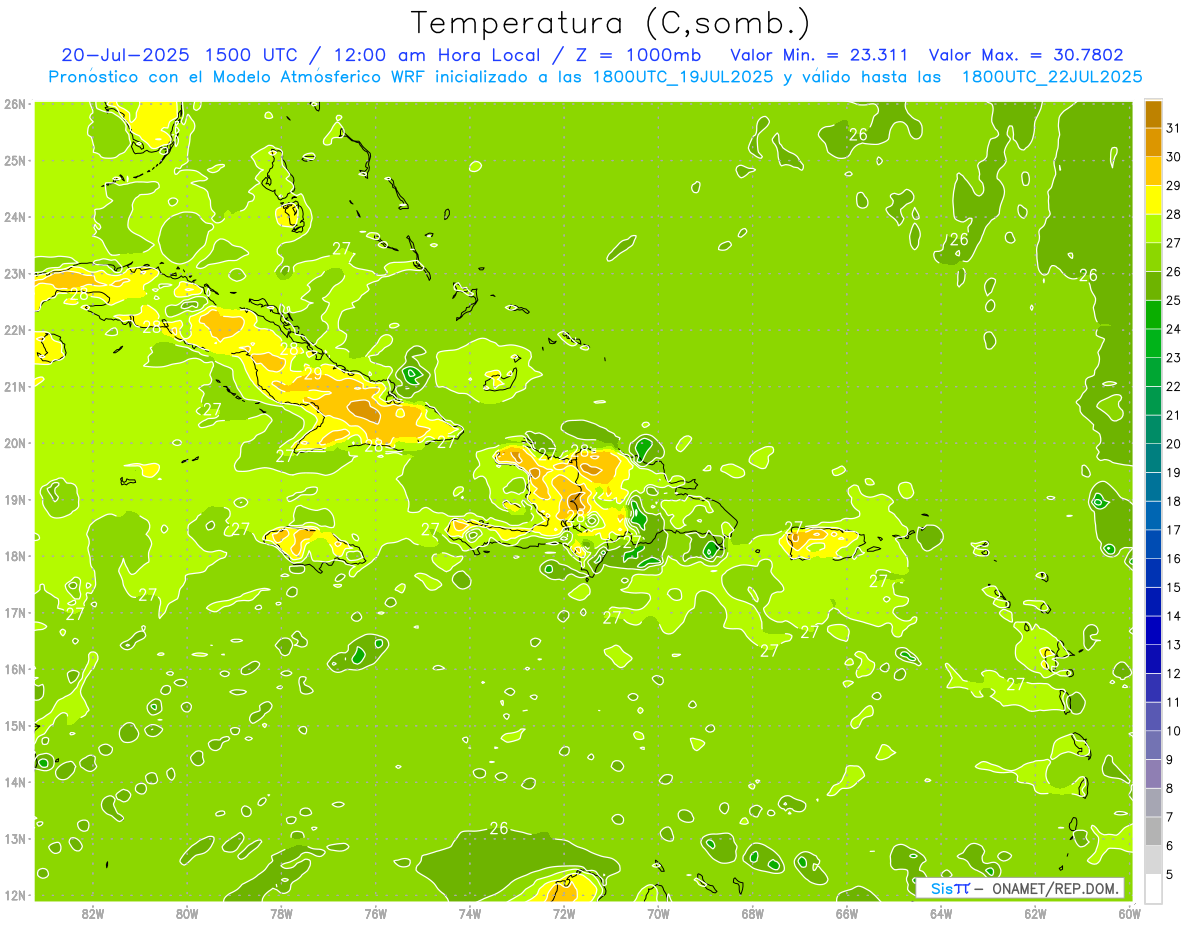Screen dimensions: 1200x927
Task: Click the 62W longitude axis label
Action: tap(1035, 913)
